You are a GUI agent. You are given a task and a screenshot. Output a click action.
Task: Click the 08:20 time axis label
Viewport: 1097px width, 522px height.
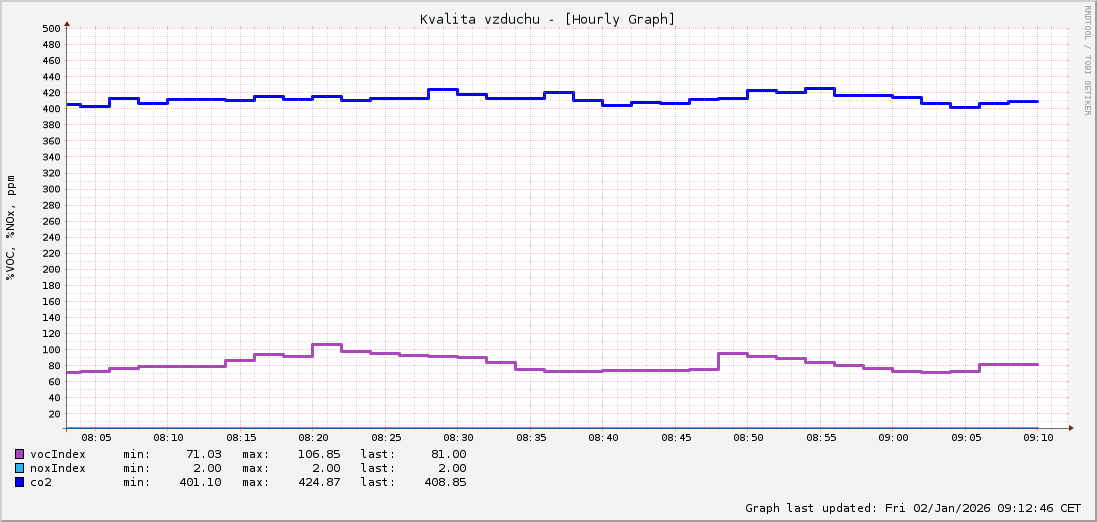(313, 438)
